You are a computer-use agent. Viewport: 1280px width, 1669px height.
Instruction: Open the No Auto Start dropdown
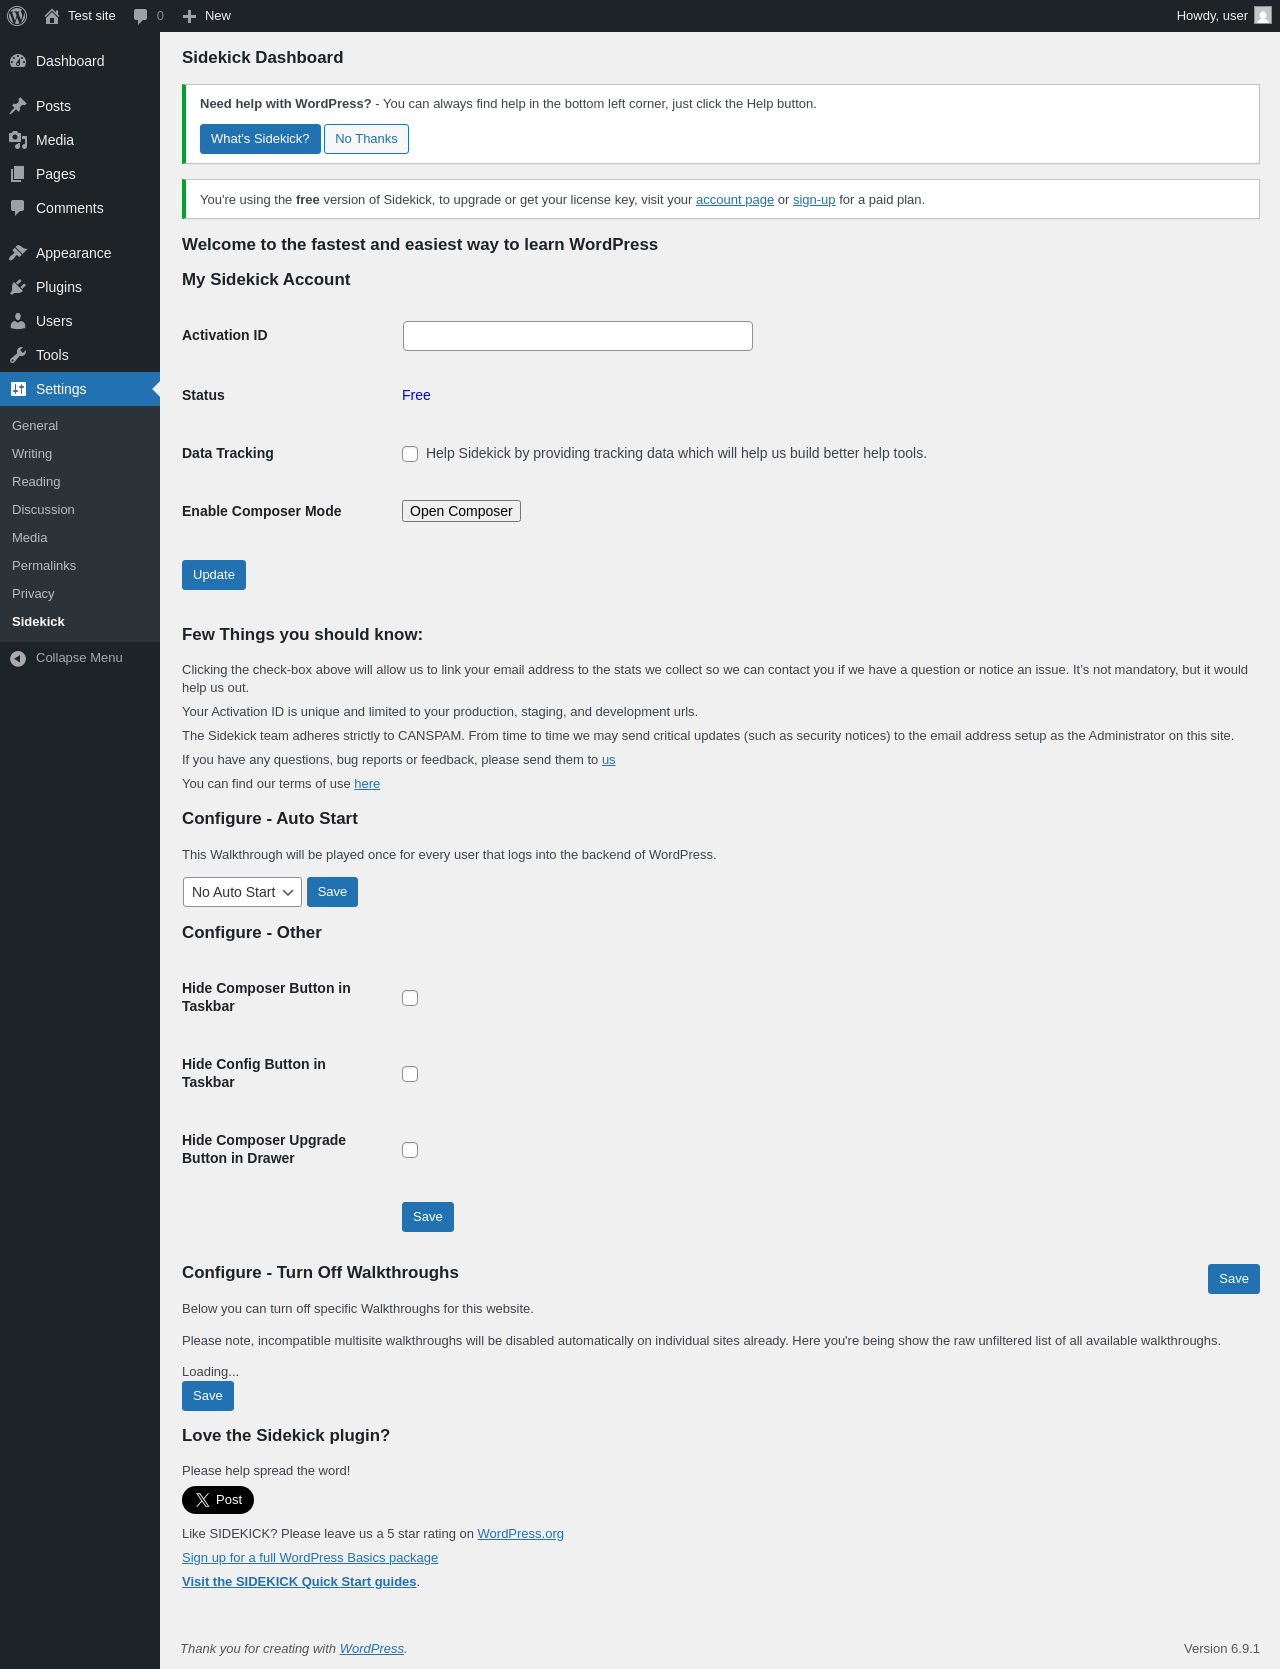(x=242, y=892)
